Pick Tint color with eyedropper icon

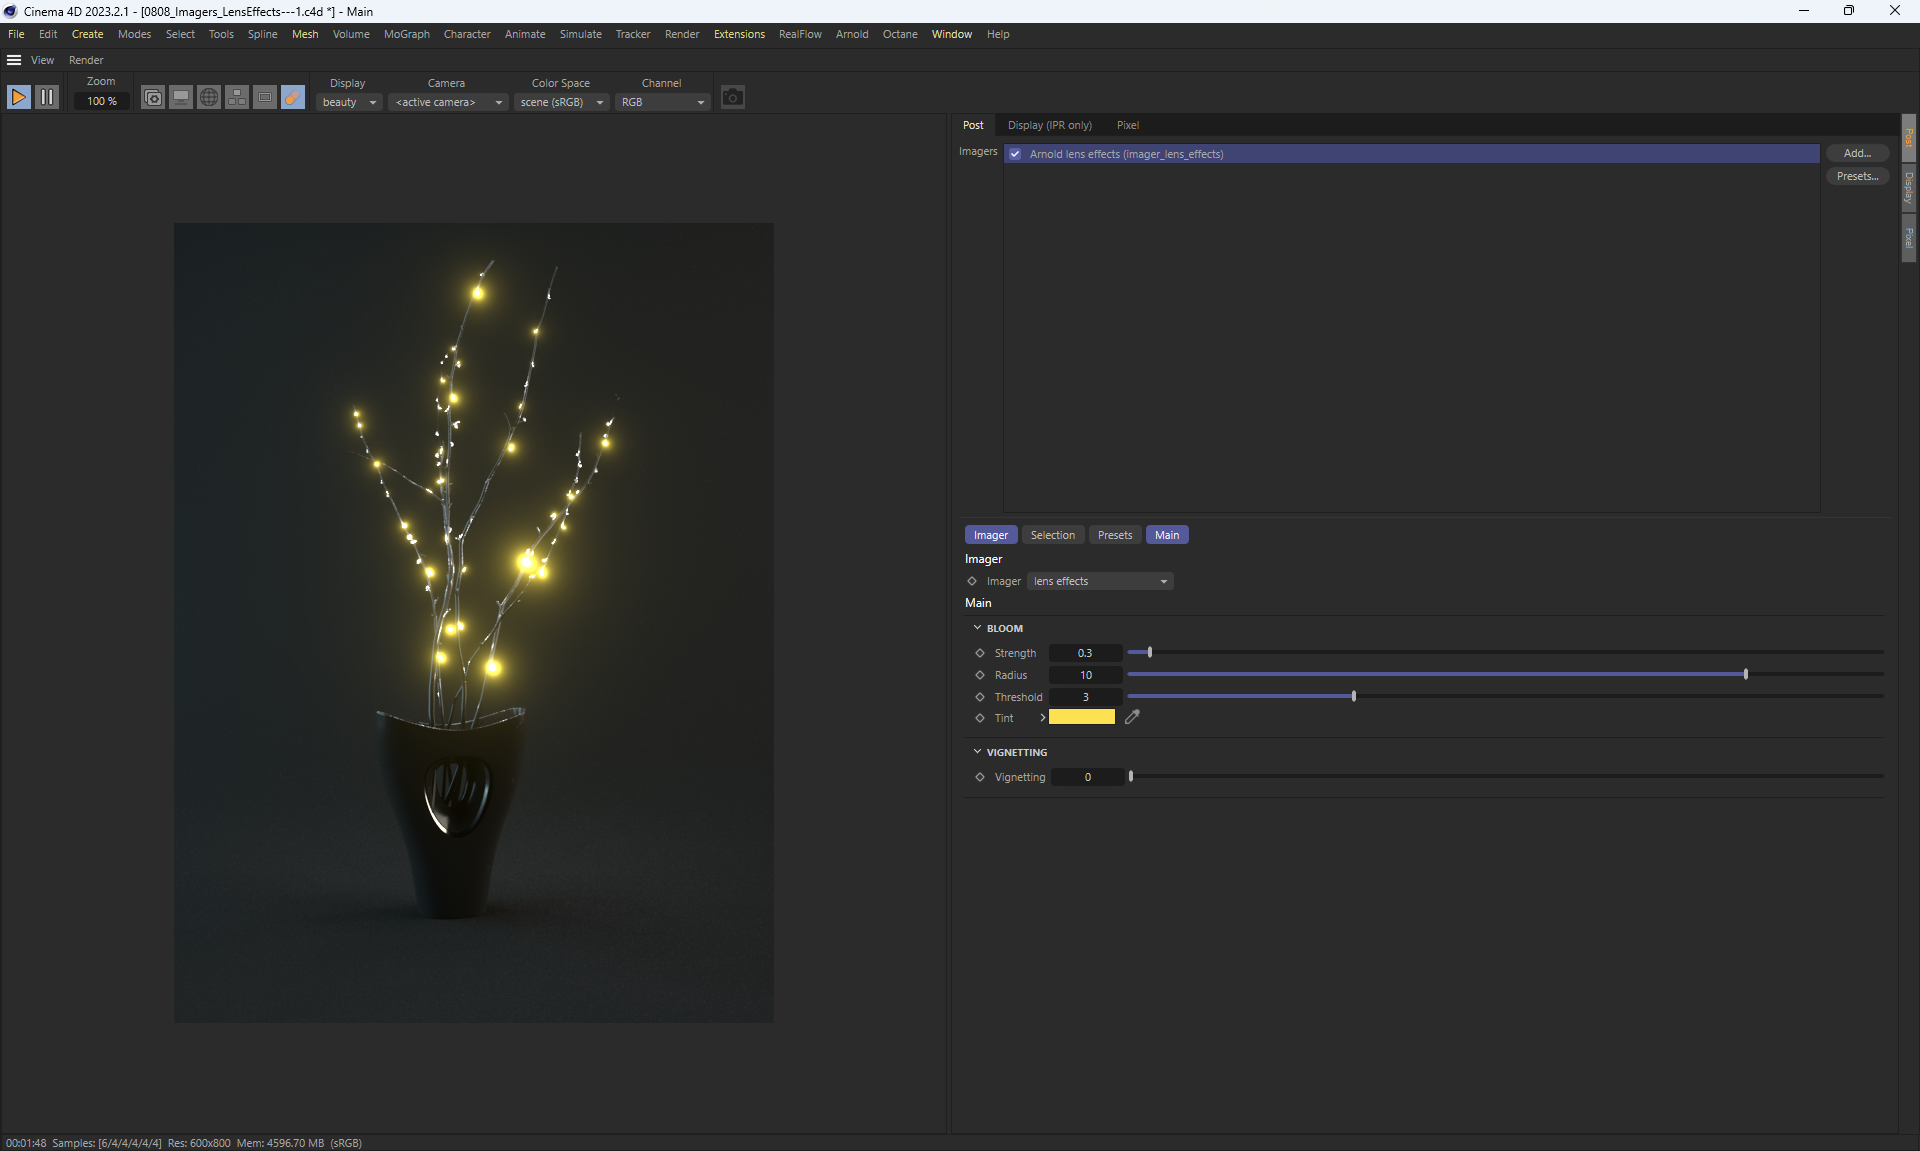(x=1132, y=717)
